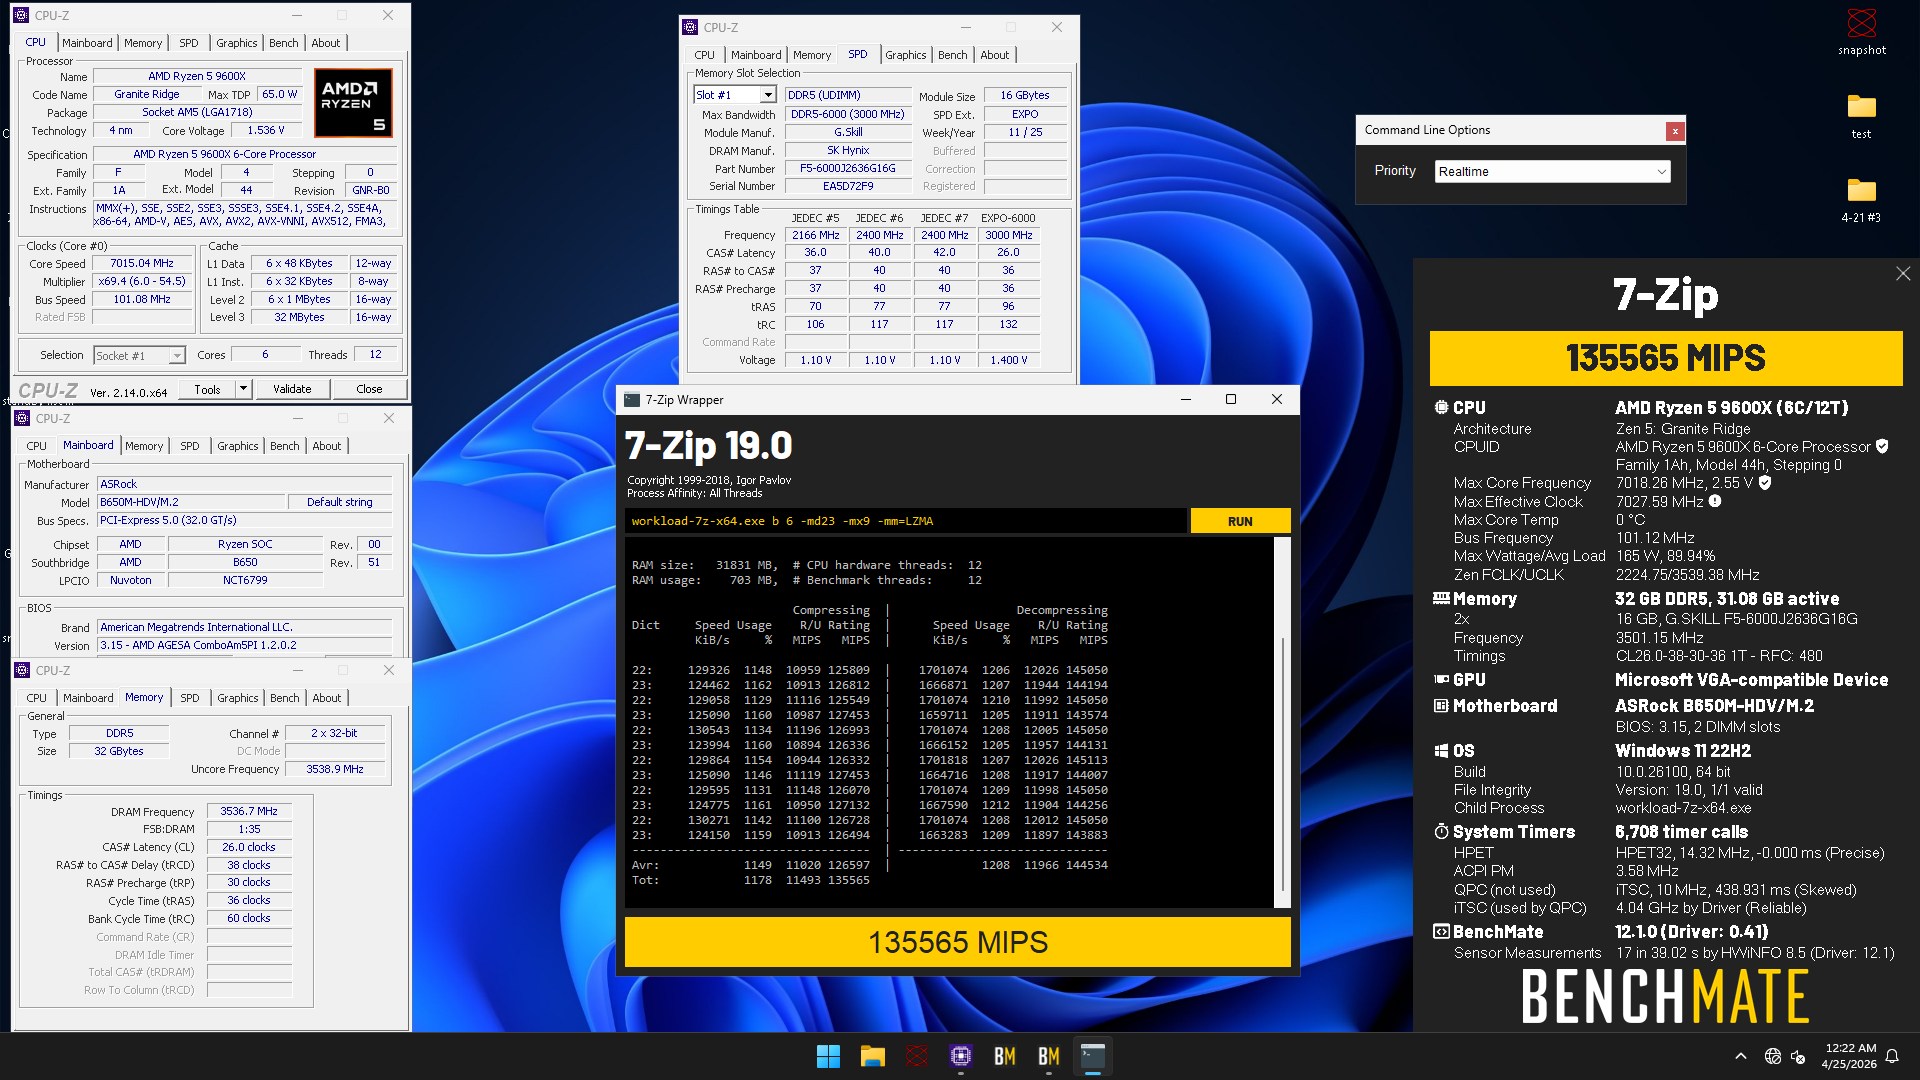
Task: Open the Windows Start menu
Action: [x=828, y=1056]
